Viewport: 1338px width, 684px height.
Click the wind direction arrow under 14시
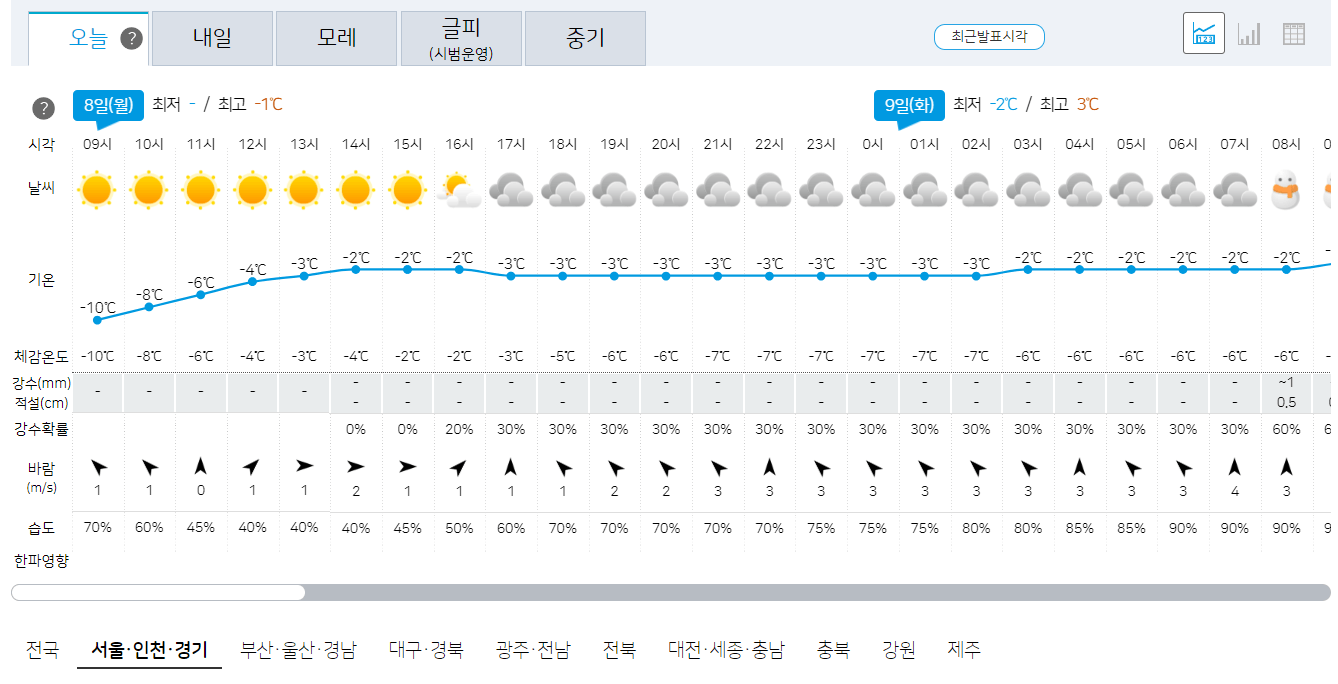pos(355,466)
